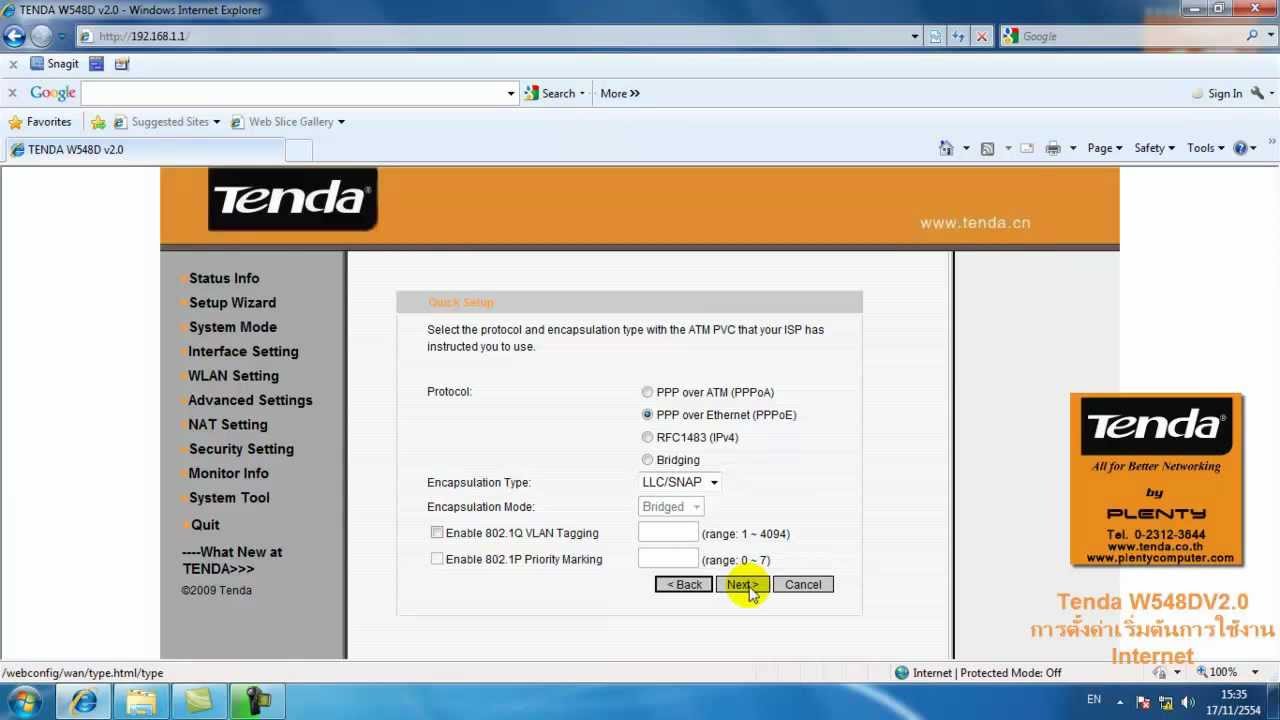
Task: Open the print options dropdown arrow
Action: tap(1073, 148)
